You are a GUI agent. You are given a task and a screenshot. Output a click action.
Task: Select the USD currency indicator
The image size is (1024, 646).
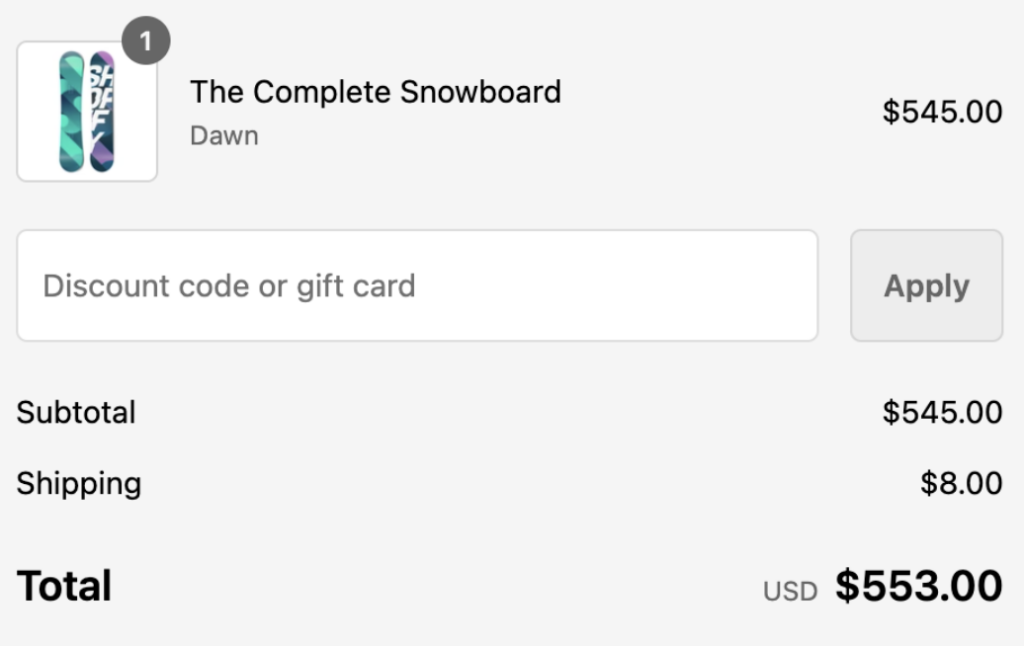789,590
